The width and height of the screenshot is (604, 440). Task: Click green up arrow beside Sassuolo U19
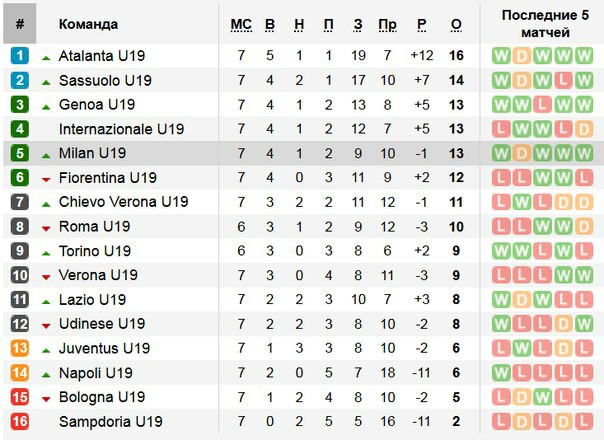(x=46, y=82)
